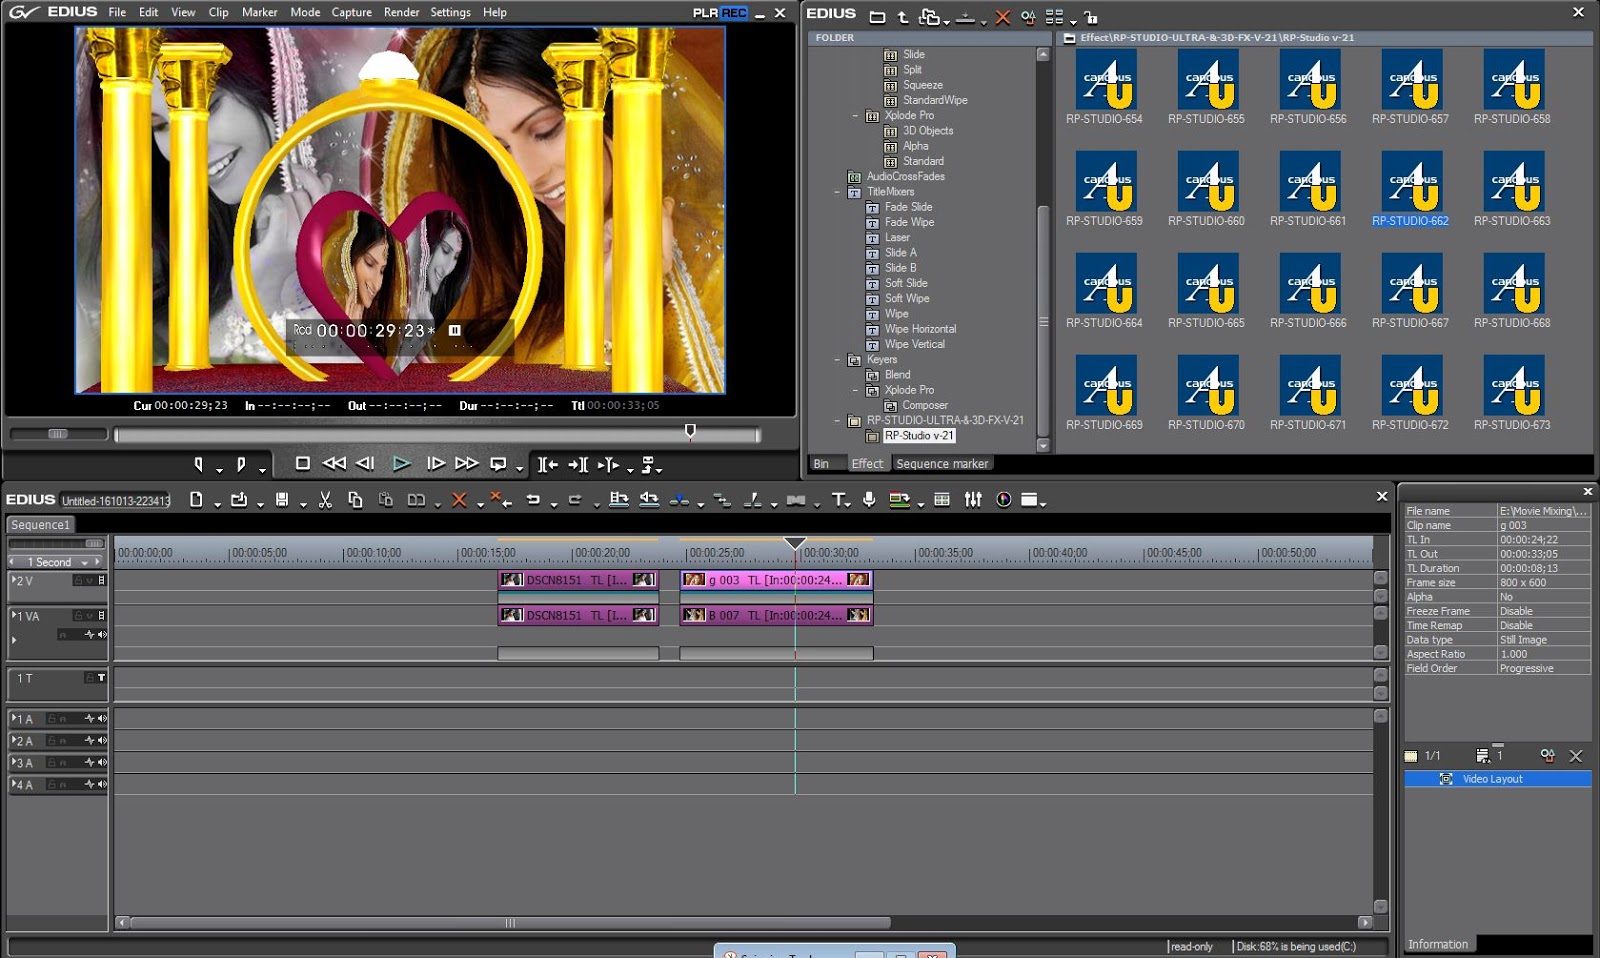Open the dropdown arrow beside the Save icon
The image size is (1600, 958).
(x=303, y=504)
